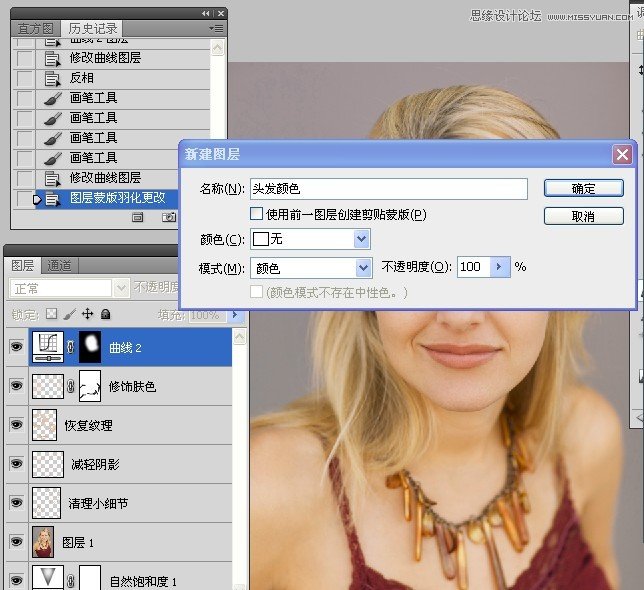Close the History panel group
The width and height of the screenshot is (644, 590).
click(x=221, y=14)
